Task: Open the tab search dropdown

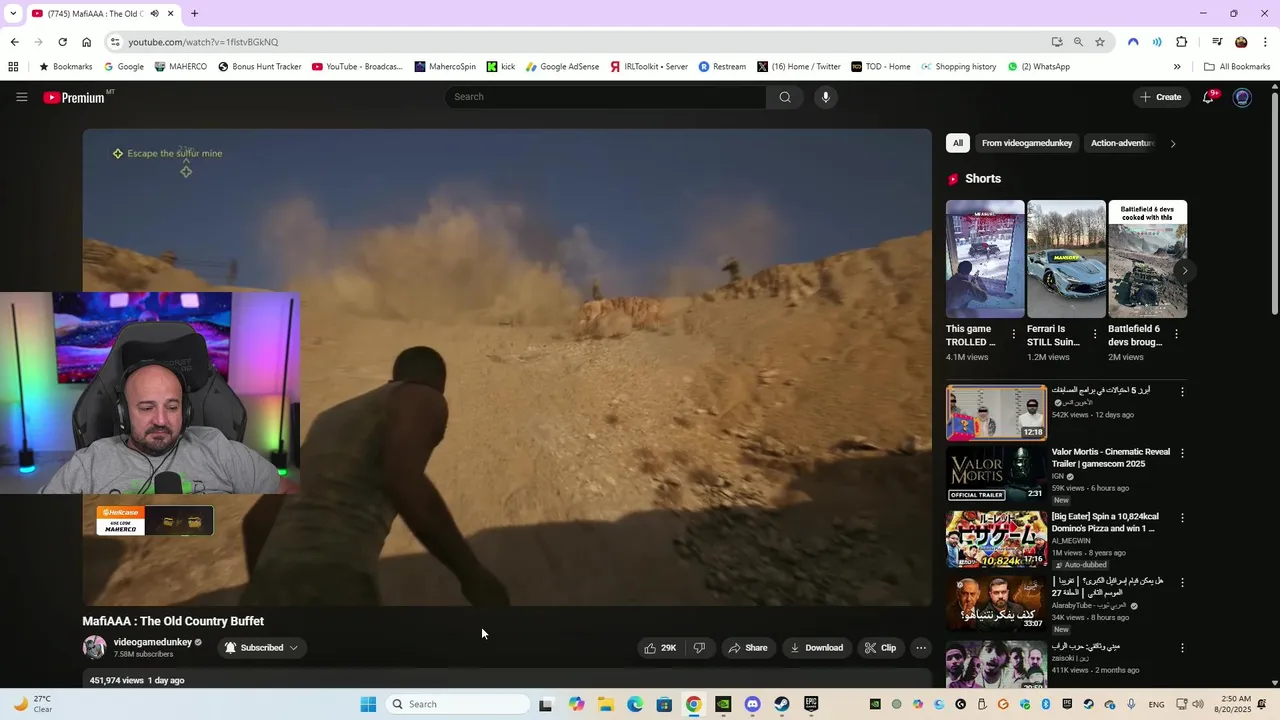Action: tap(12, 14)
